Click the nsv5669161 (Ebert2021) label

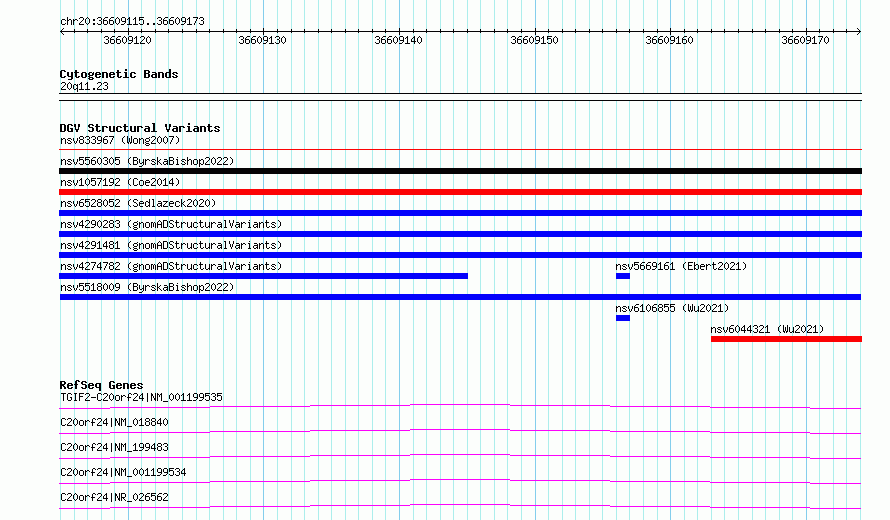click(681, 266)
